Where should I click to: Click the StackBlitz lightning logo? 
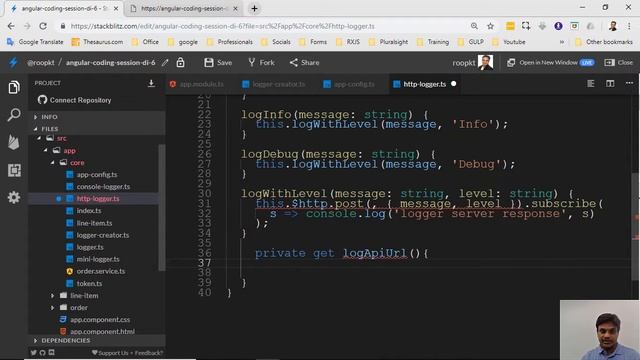click(13, 62)
